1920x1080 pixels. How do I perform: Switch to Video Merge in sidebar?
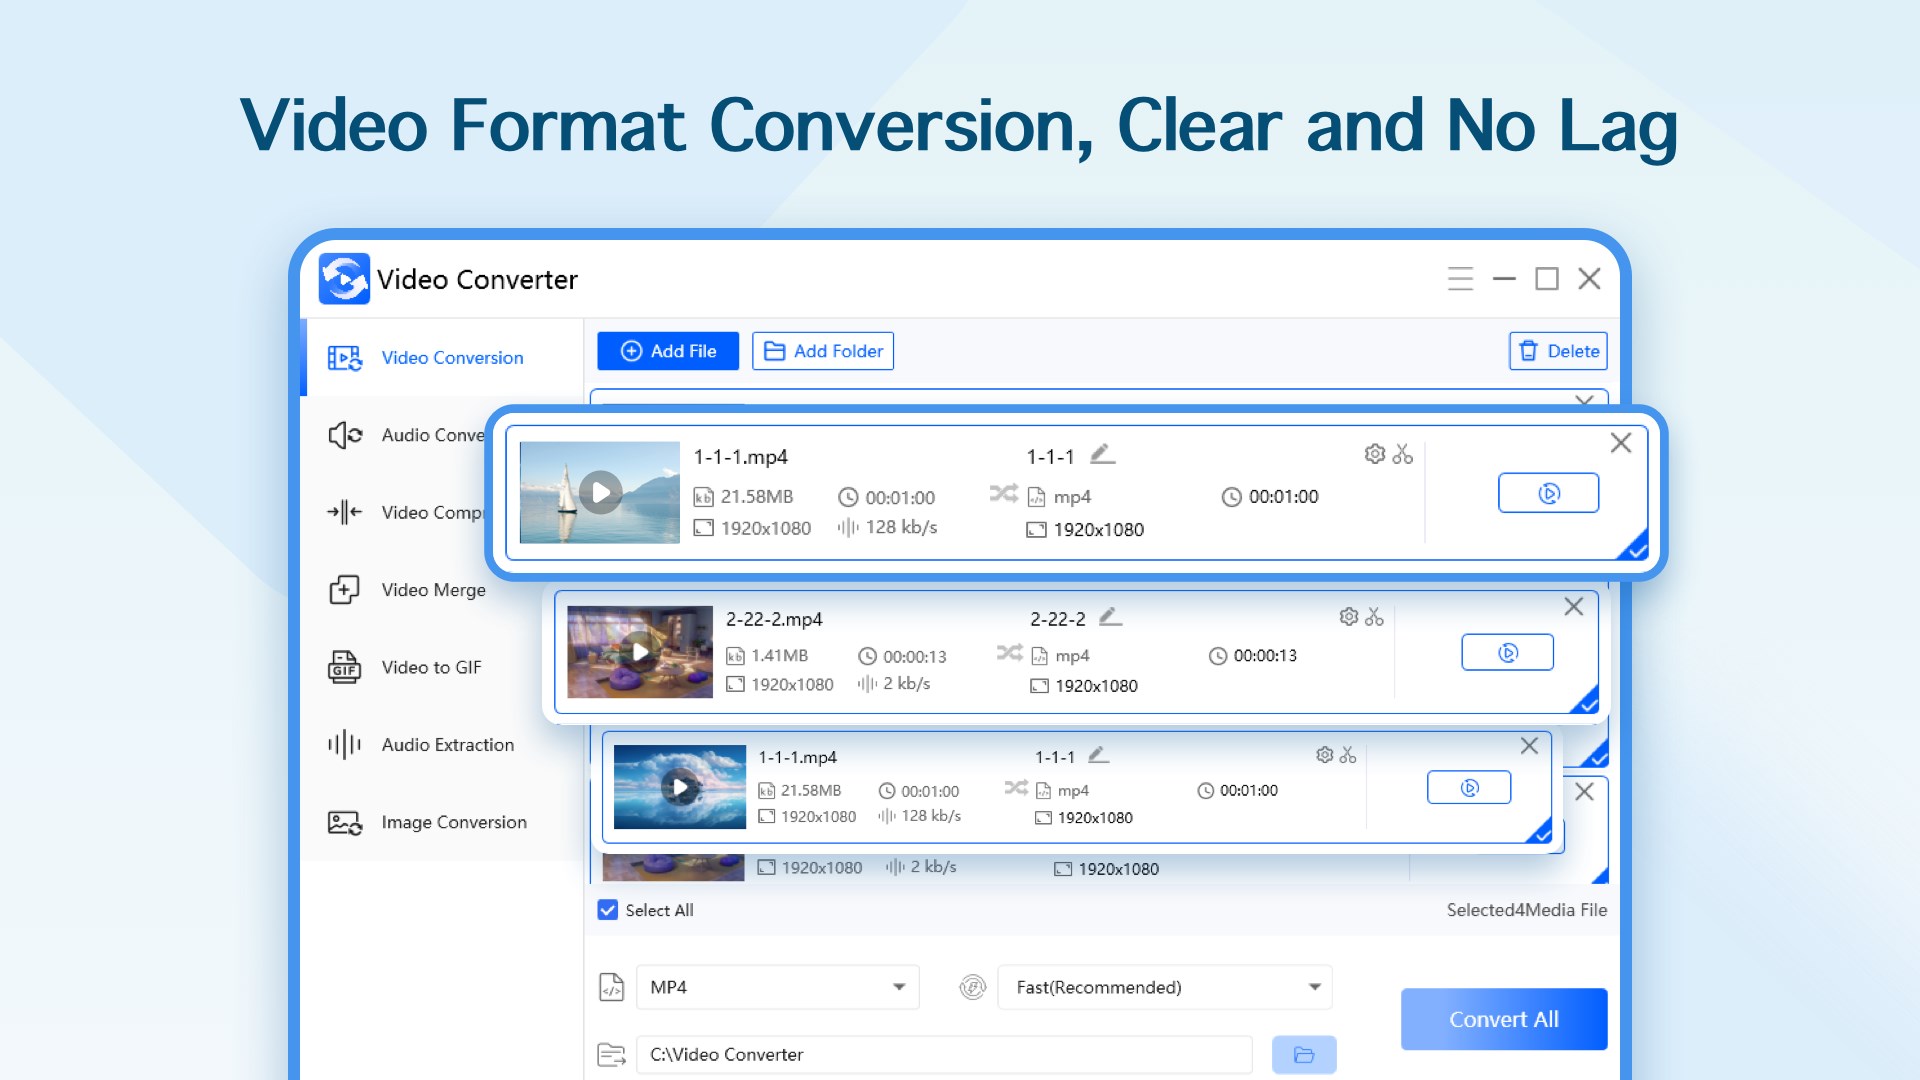[432, 590]
